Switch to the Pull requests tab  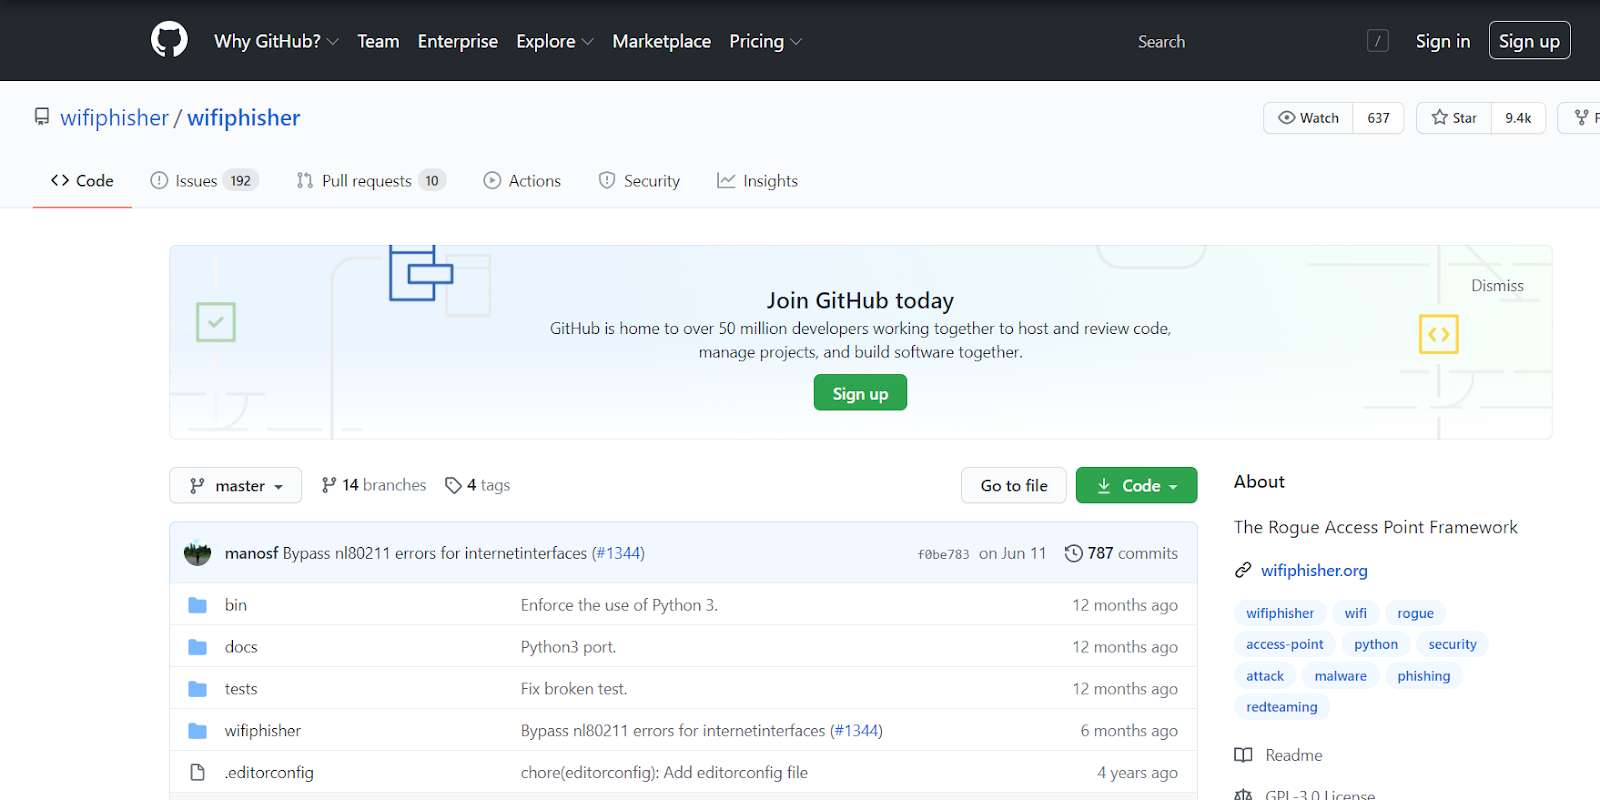point(371,181)
